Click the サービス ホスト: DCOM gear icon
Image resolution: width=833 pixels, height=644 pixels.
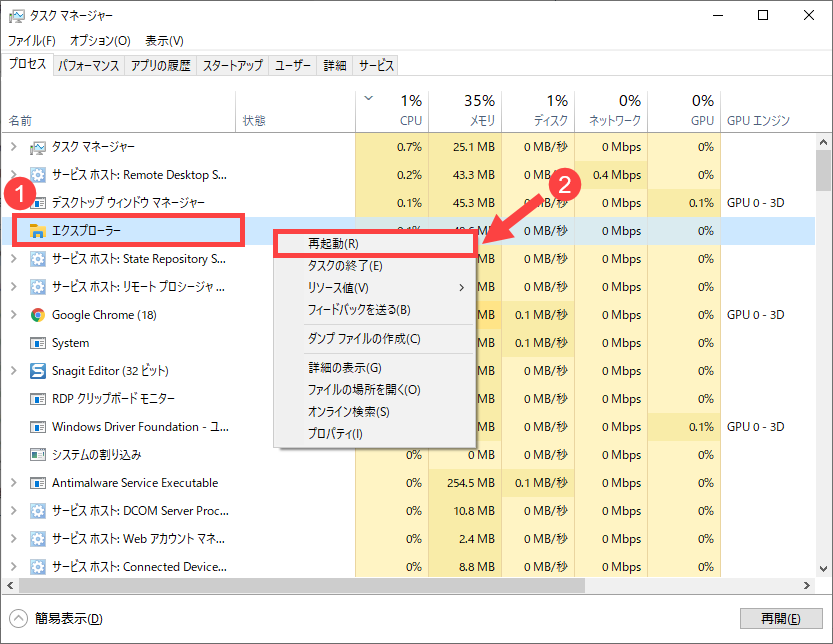pos(36,511)
